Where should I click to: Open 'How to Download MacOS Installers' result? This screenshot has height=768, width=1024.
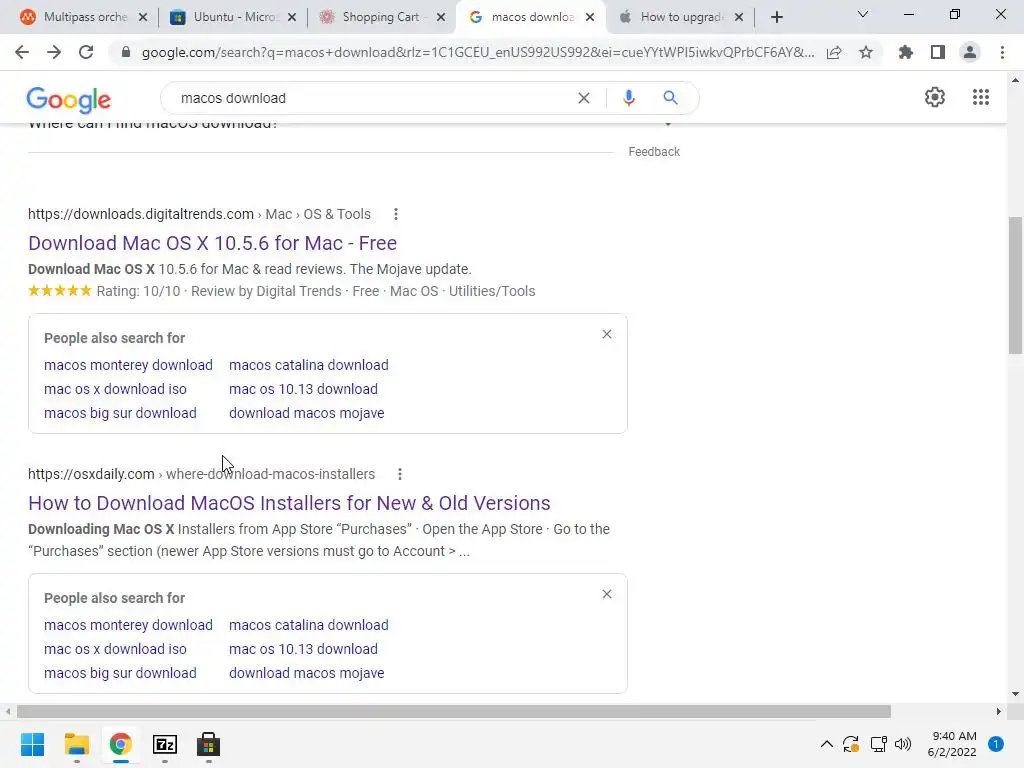point(289,503)
